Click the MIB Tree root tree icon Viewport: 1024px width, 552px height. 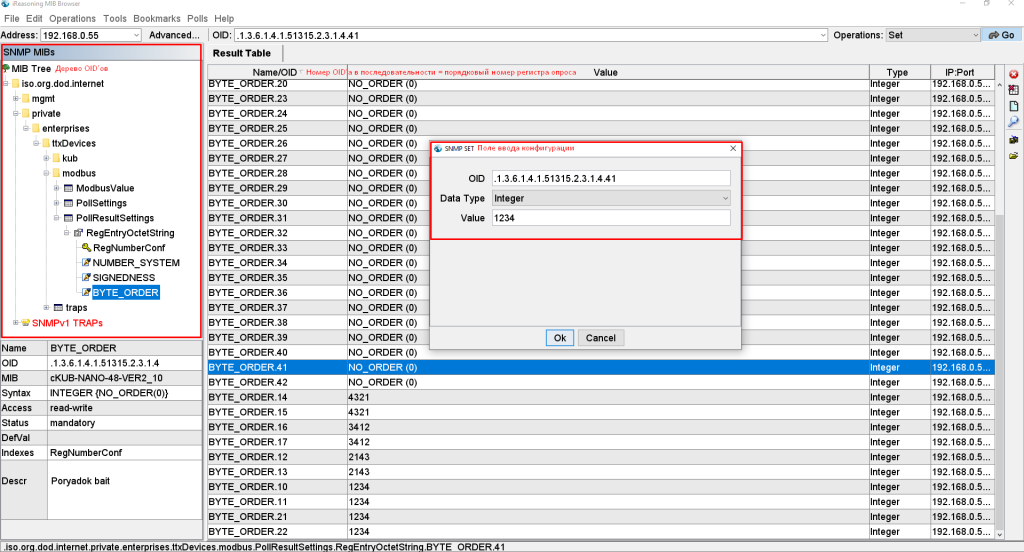(6, 69)
